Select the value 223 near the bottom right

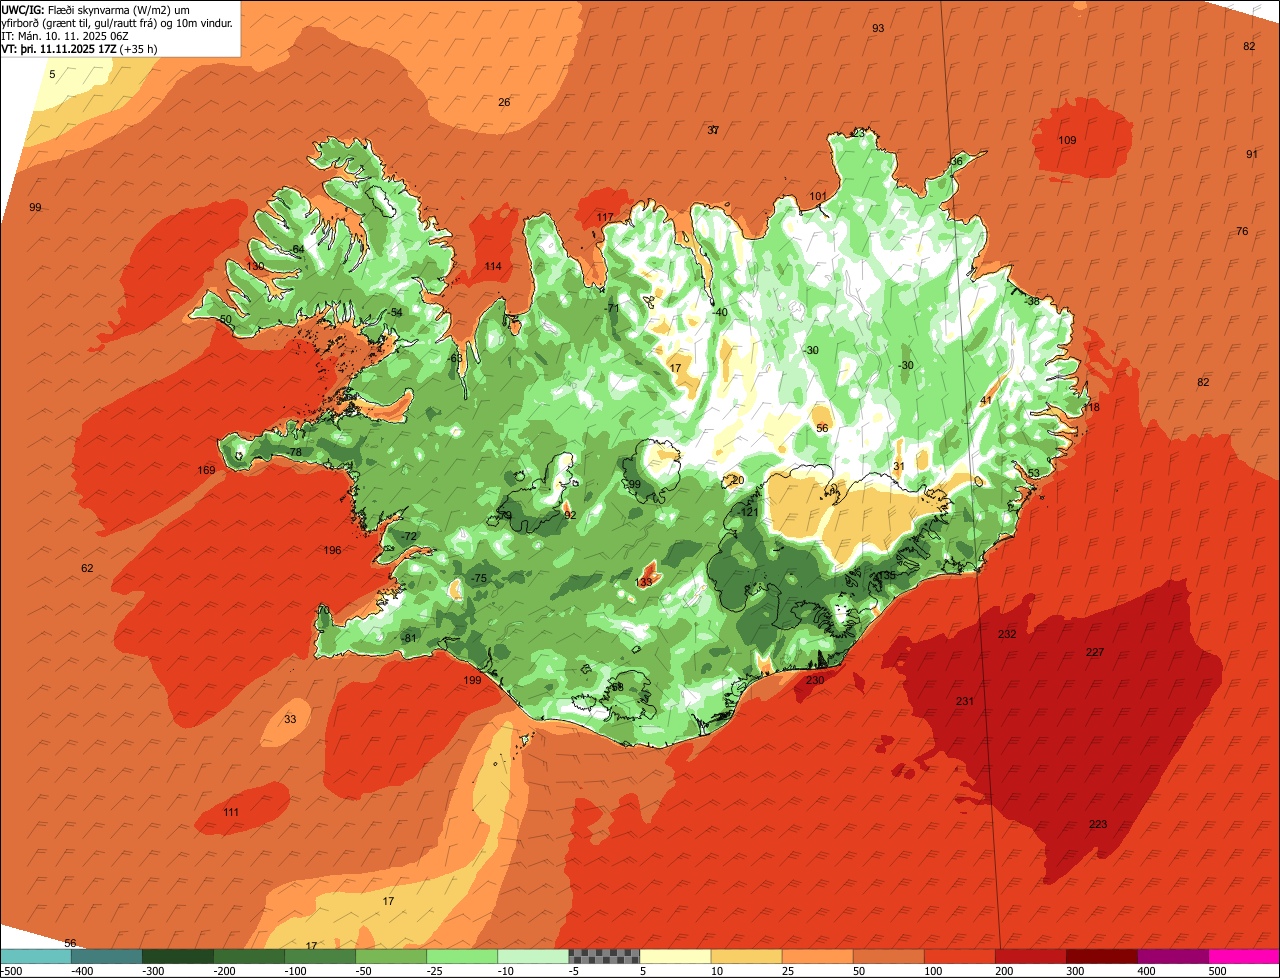(1098, 824)
